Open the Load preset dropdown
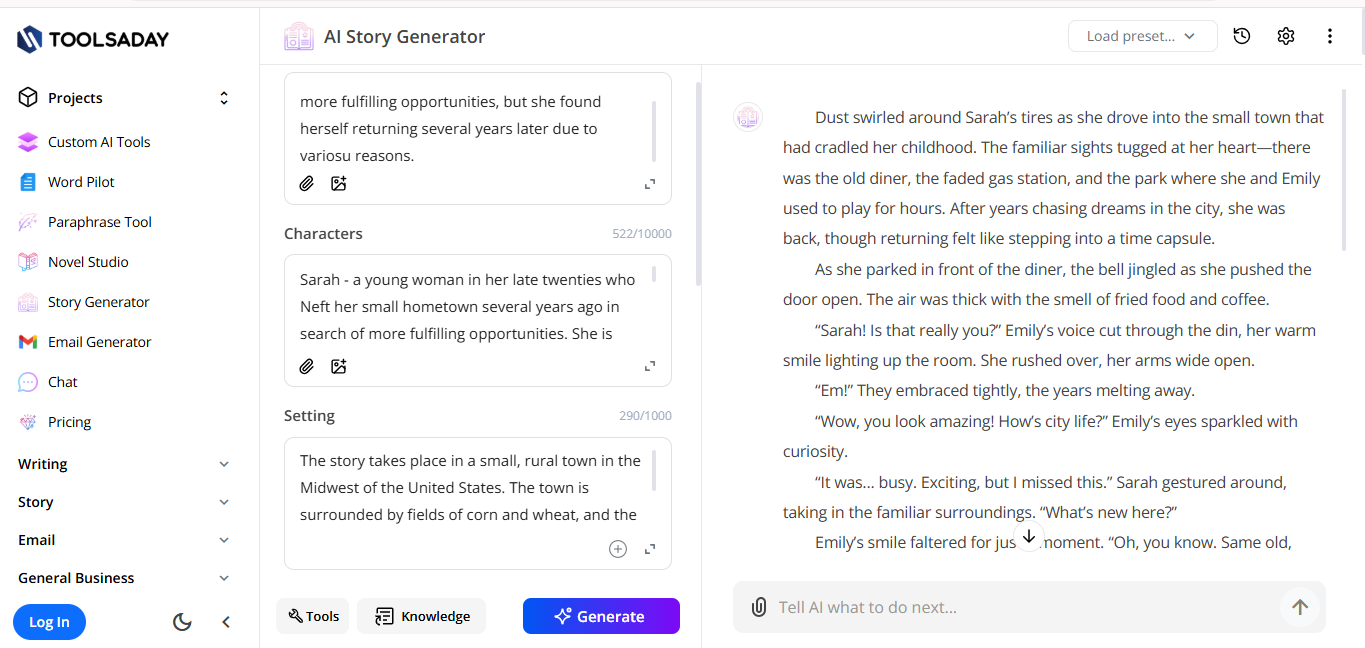The width and height of the screenshot is (1365, 648). click(1142, 35)
